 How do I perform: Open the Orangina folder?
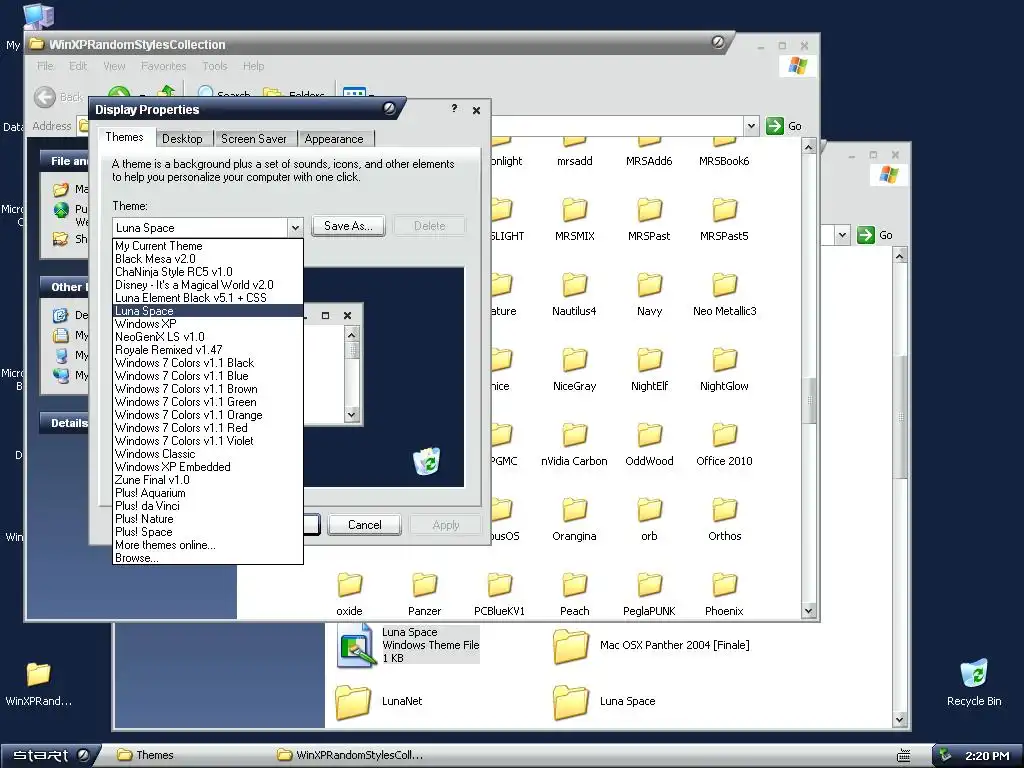point(575,511)
